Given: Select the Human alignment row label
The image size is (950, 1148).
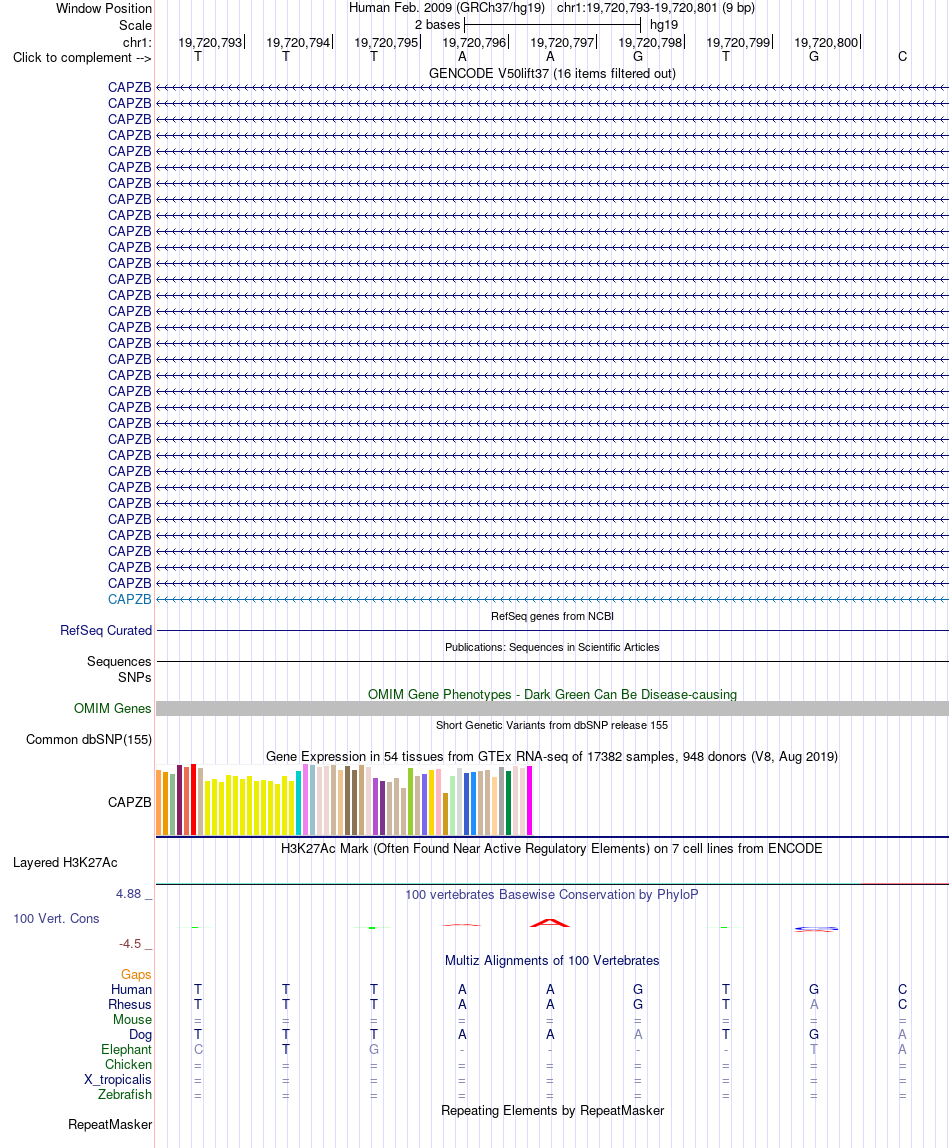Looking at the screenshot, I should (x=131, y=989).
